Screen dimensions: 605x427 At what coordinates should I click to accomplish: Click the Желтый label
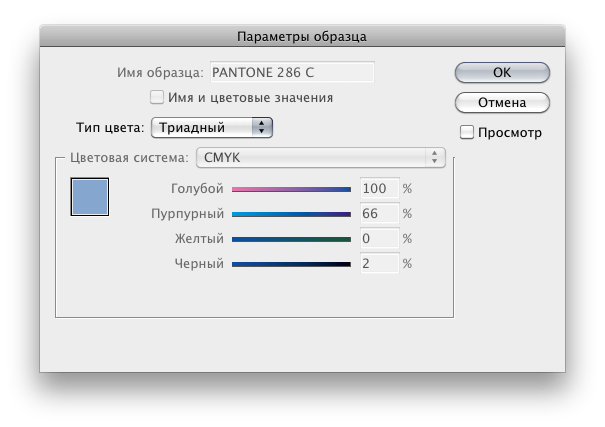tap(199, 239)
